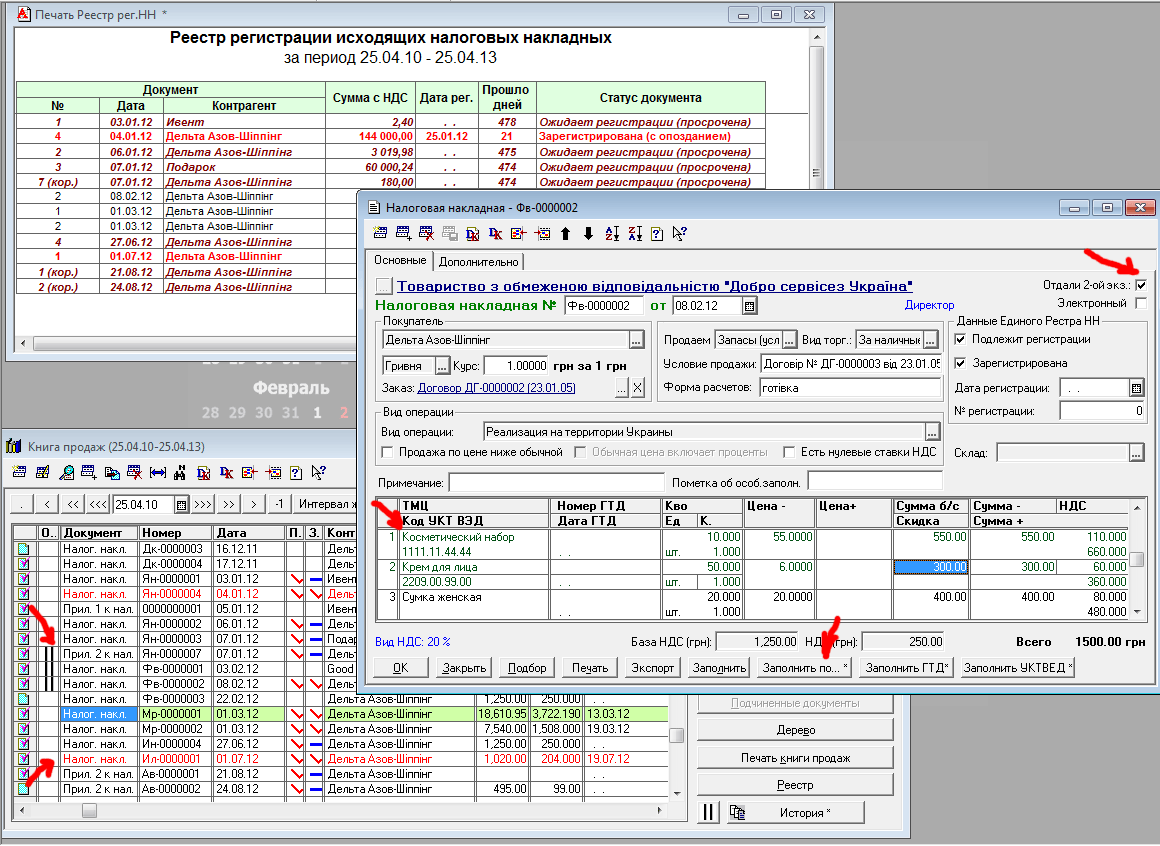Click the Примечание input field
The image size is (1160, 846).
coord(557,483)
